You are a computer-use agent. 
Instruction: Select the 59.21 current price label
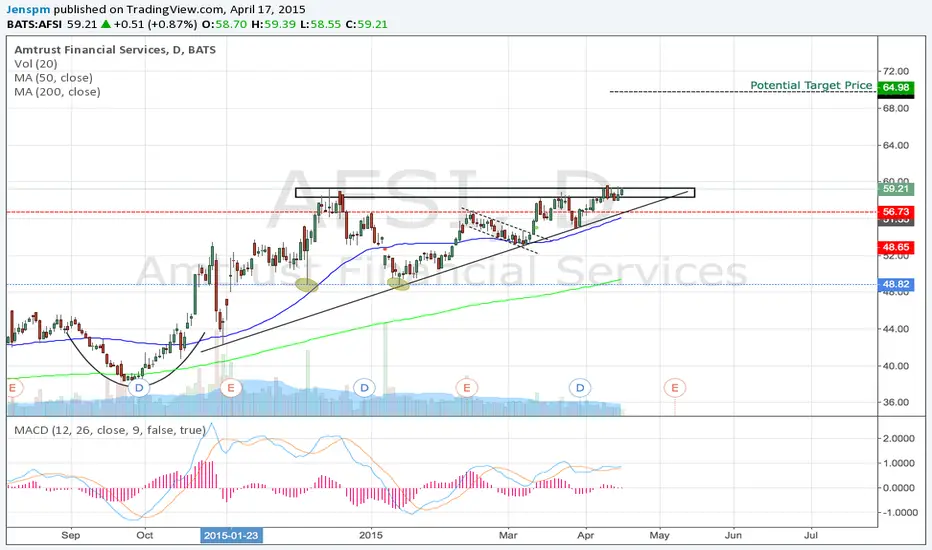896,188
